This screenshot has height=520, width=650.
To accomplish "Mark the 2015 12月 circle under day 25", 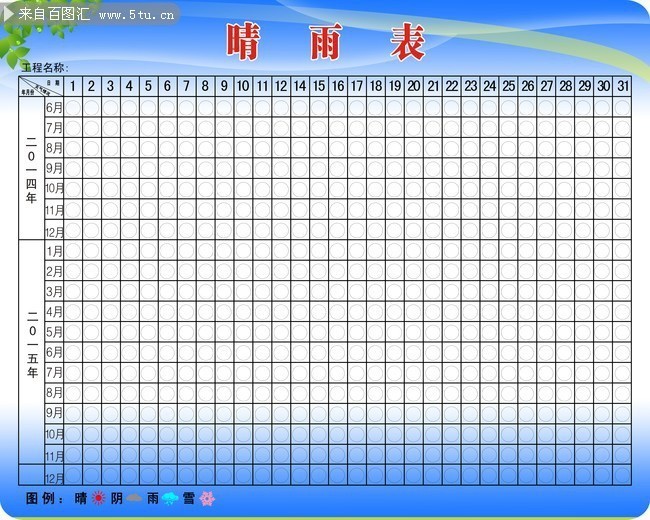I will (509, 475).
